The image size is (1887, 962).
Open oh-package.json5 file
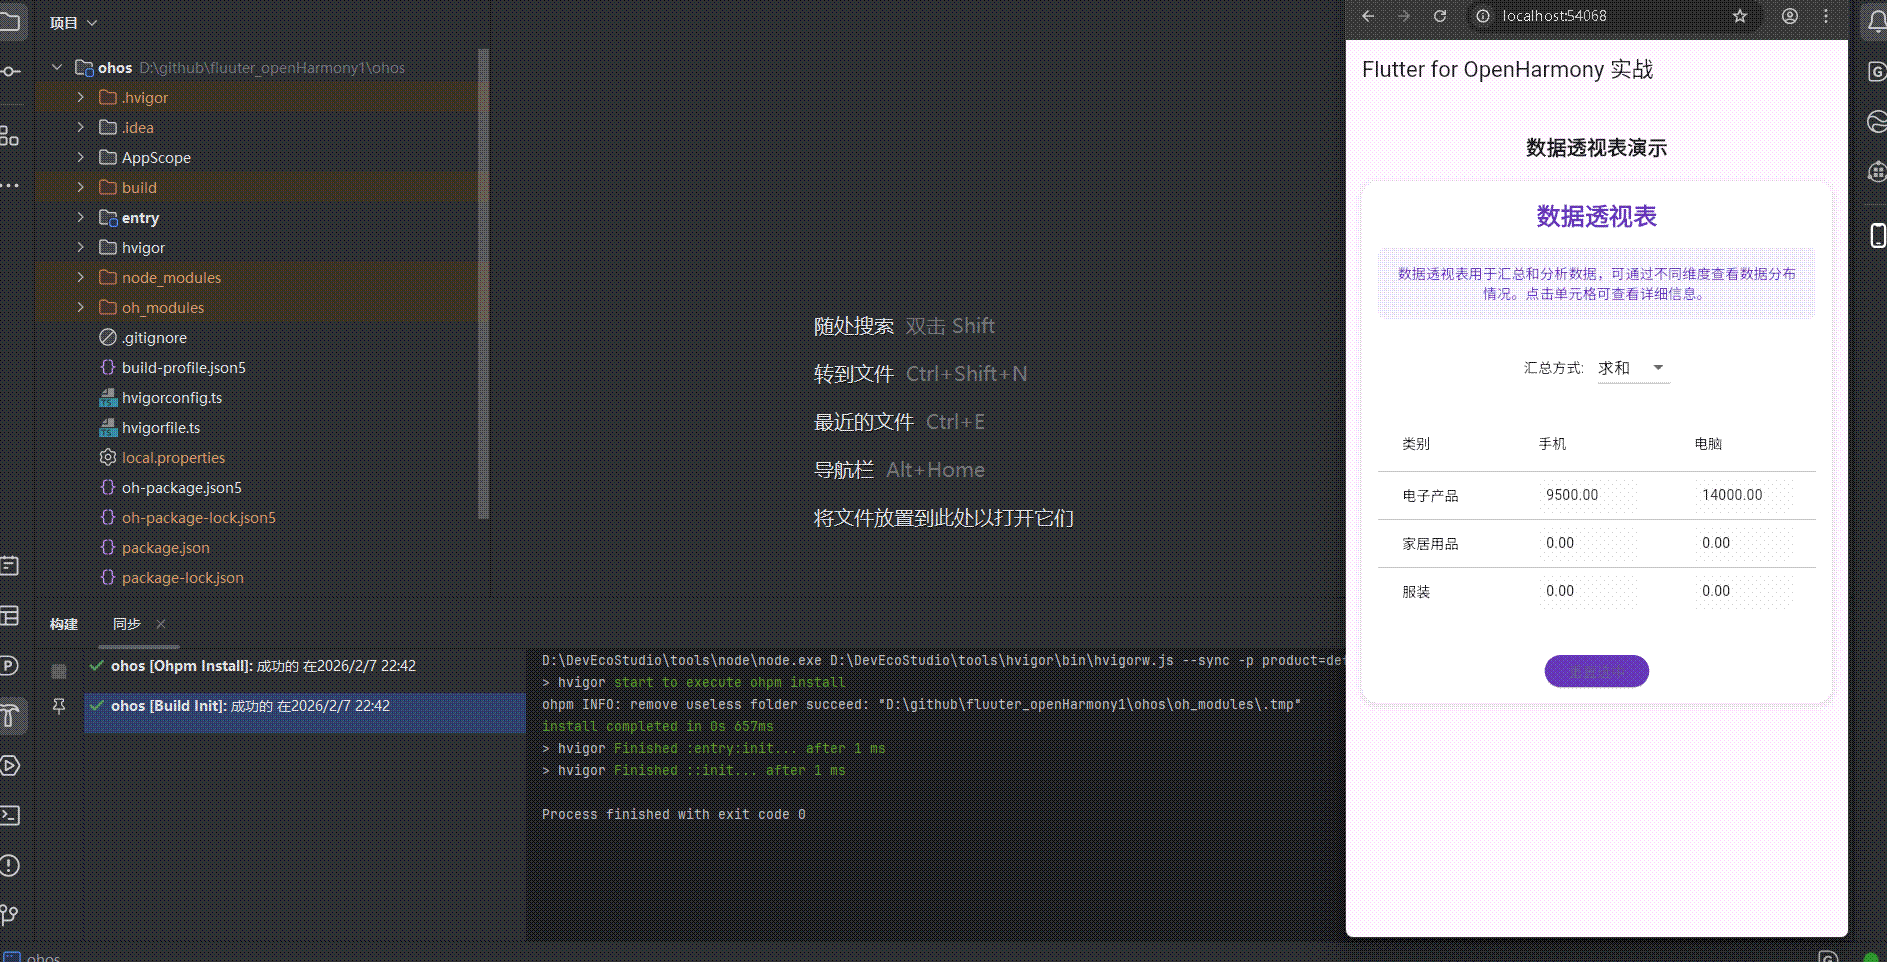coord(182,487)
